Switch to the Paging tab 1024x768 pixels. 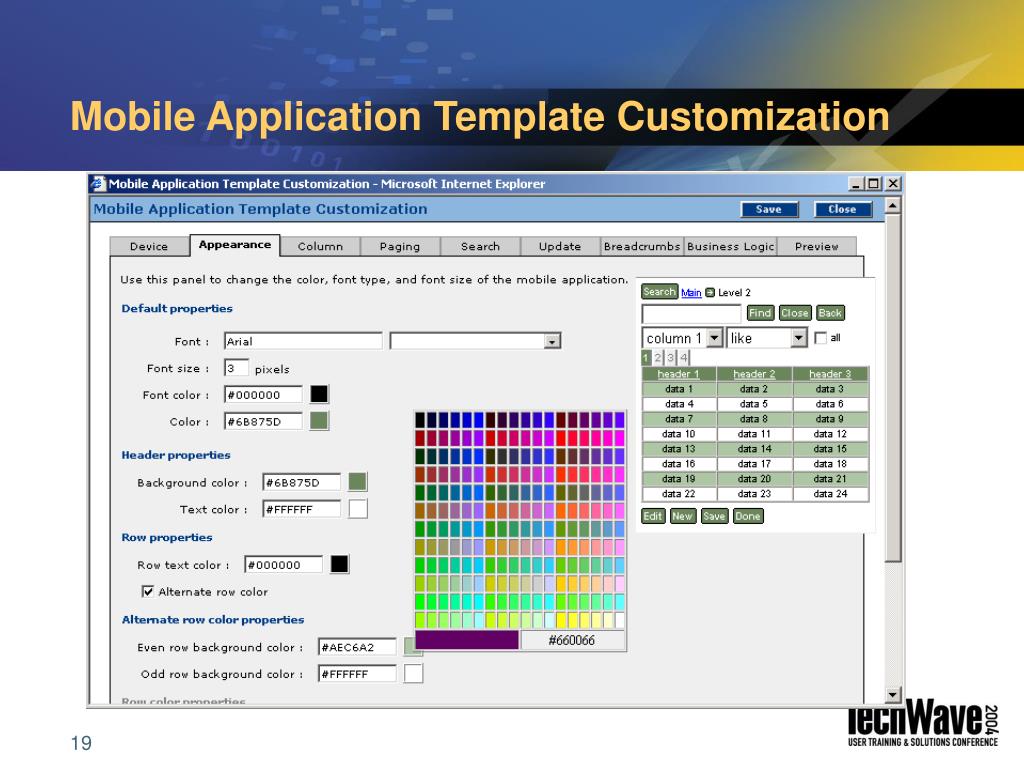pyautogui.click(x=400, y=246)
